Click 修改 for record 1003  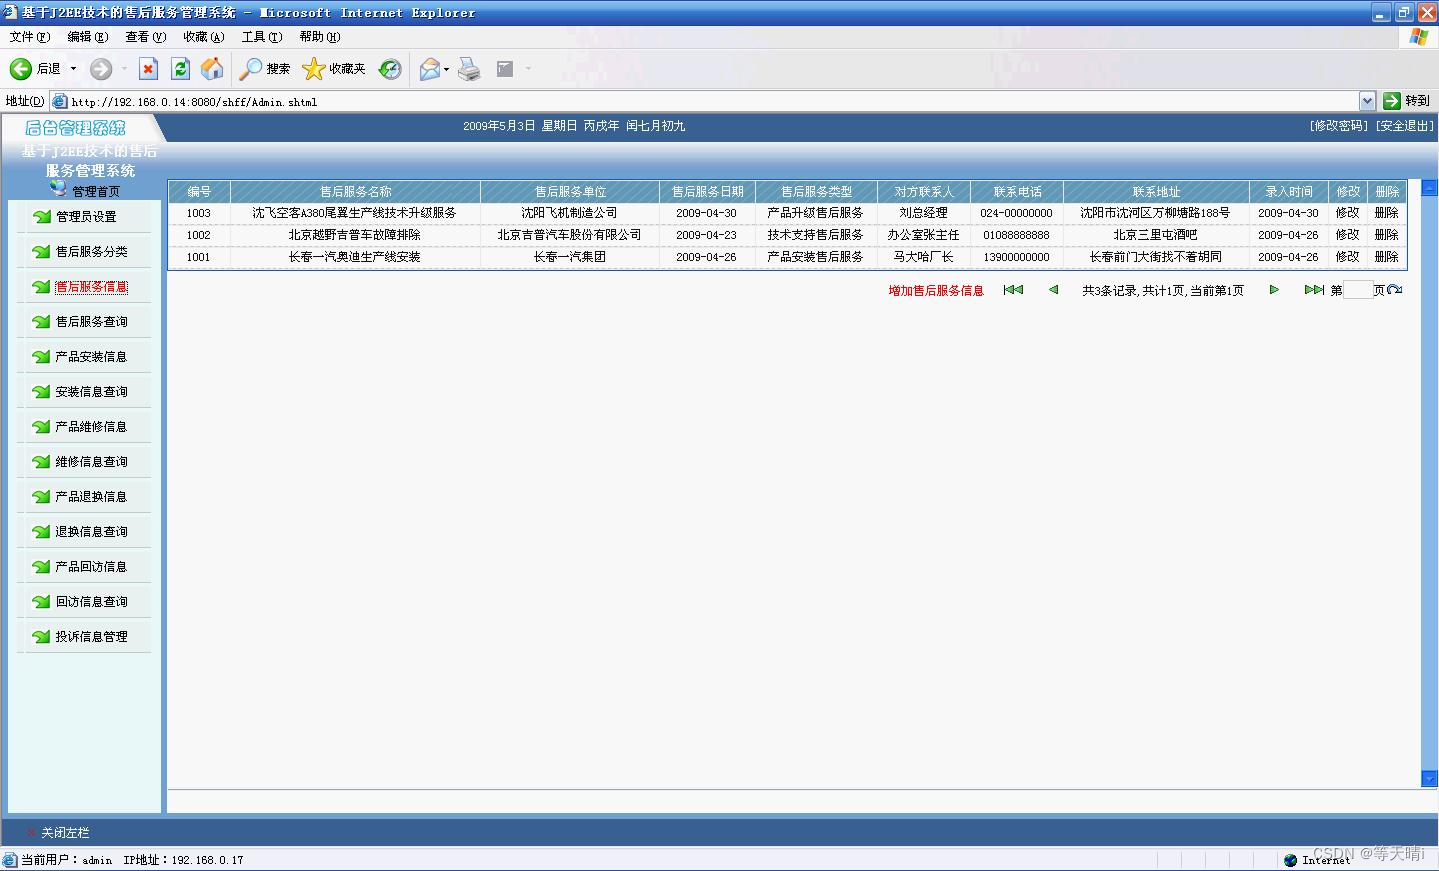[1347, 212]
